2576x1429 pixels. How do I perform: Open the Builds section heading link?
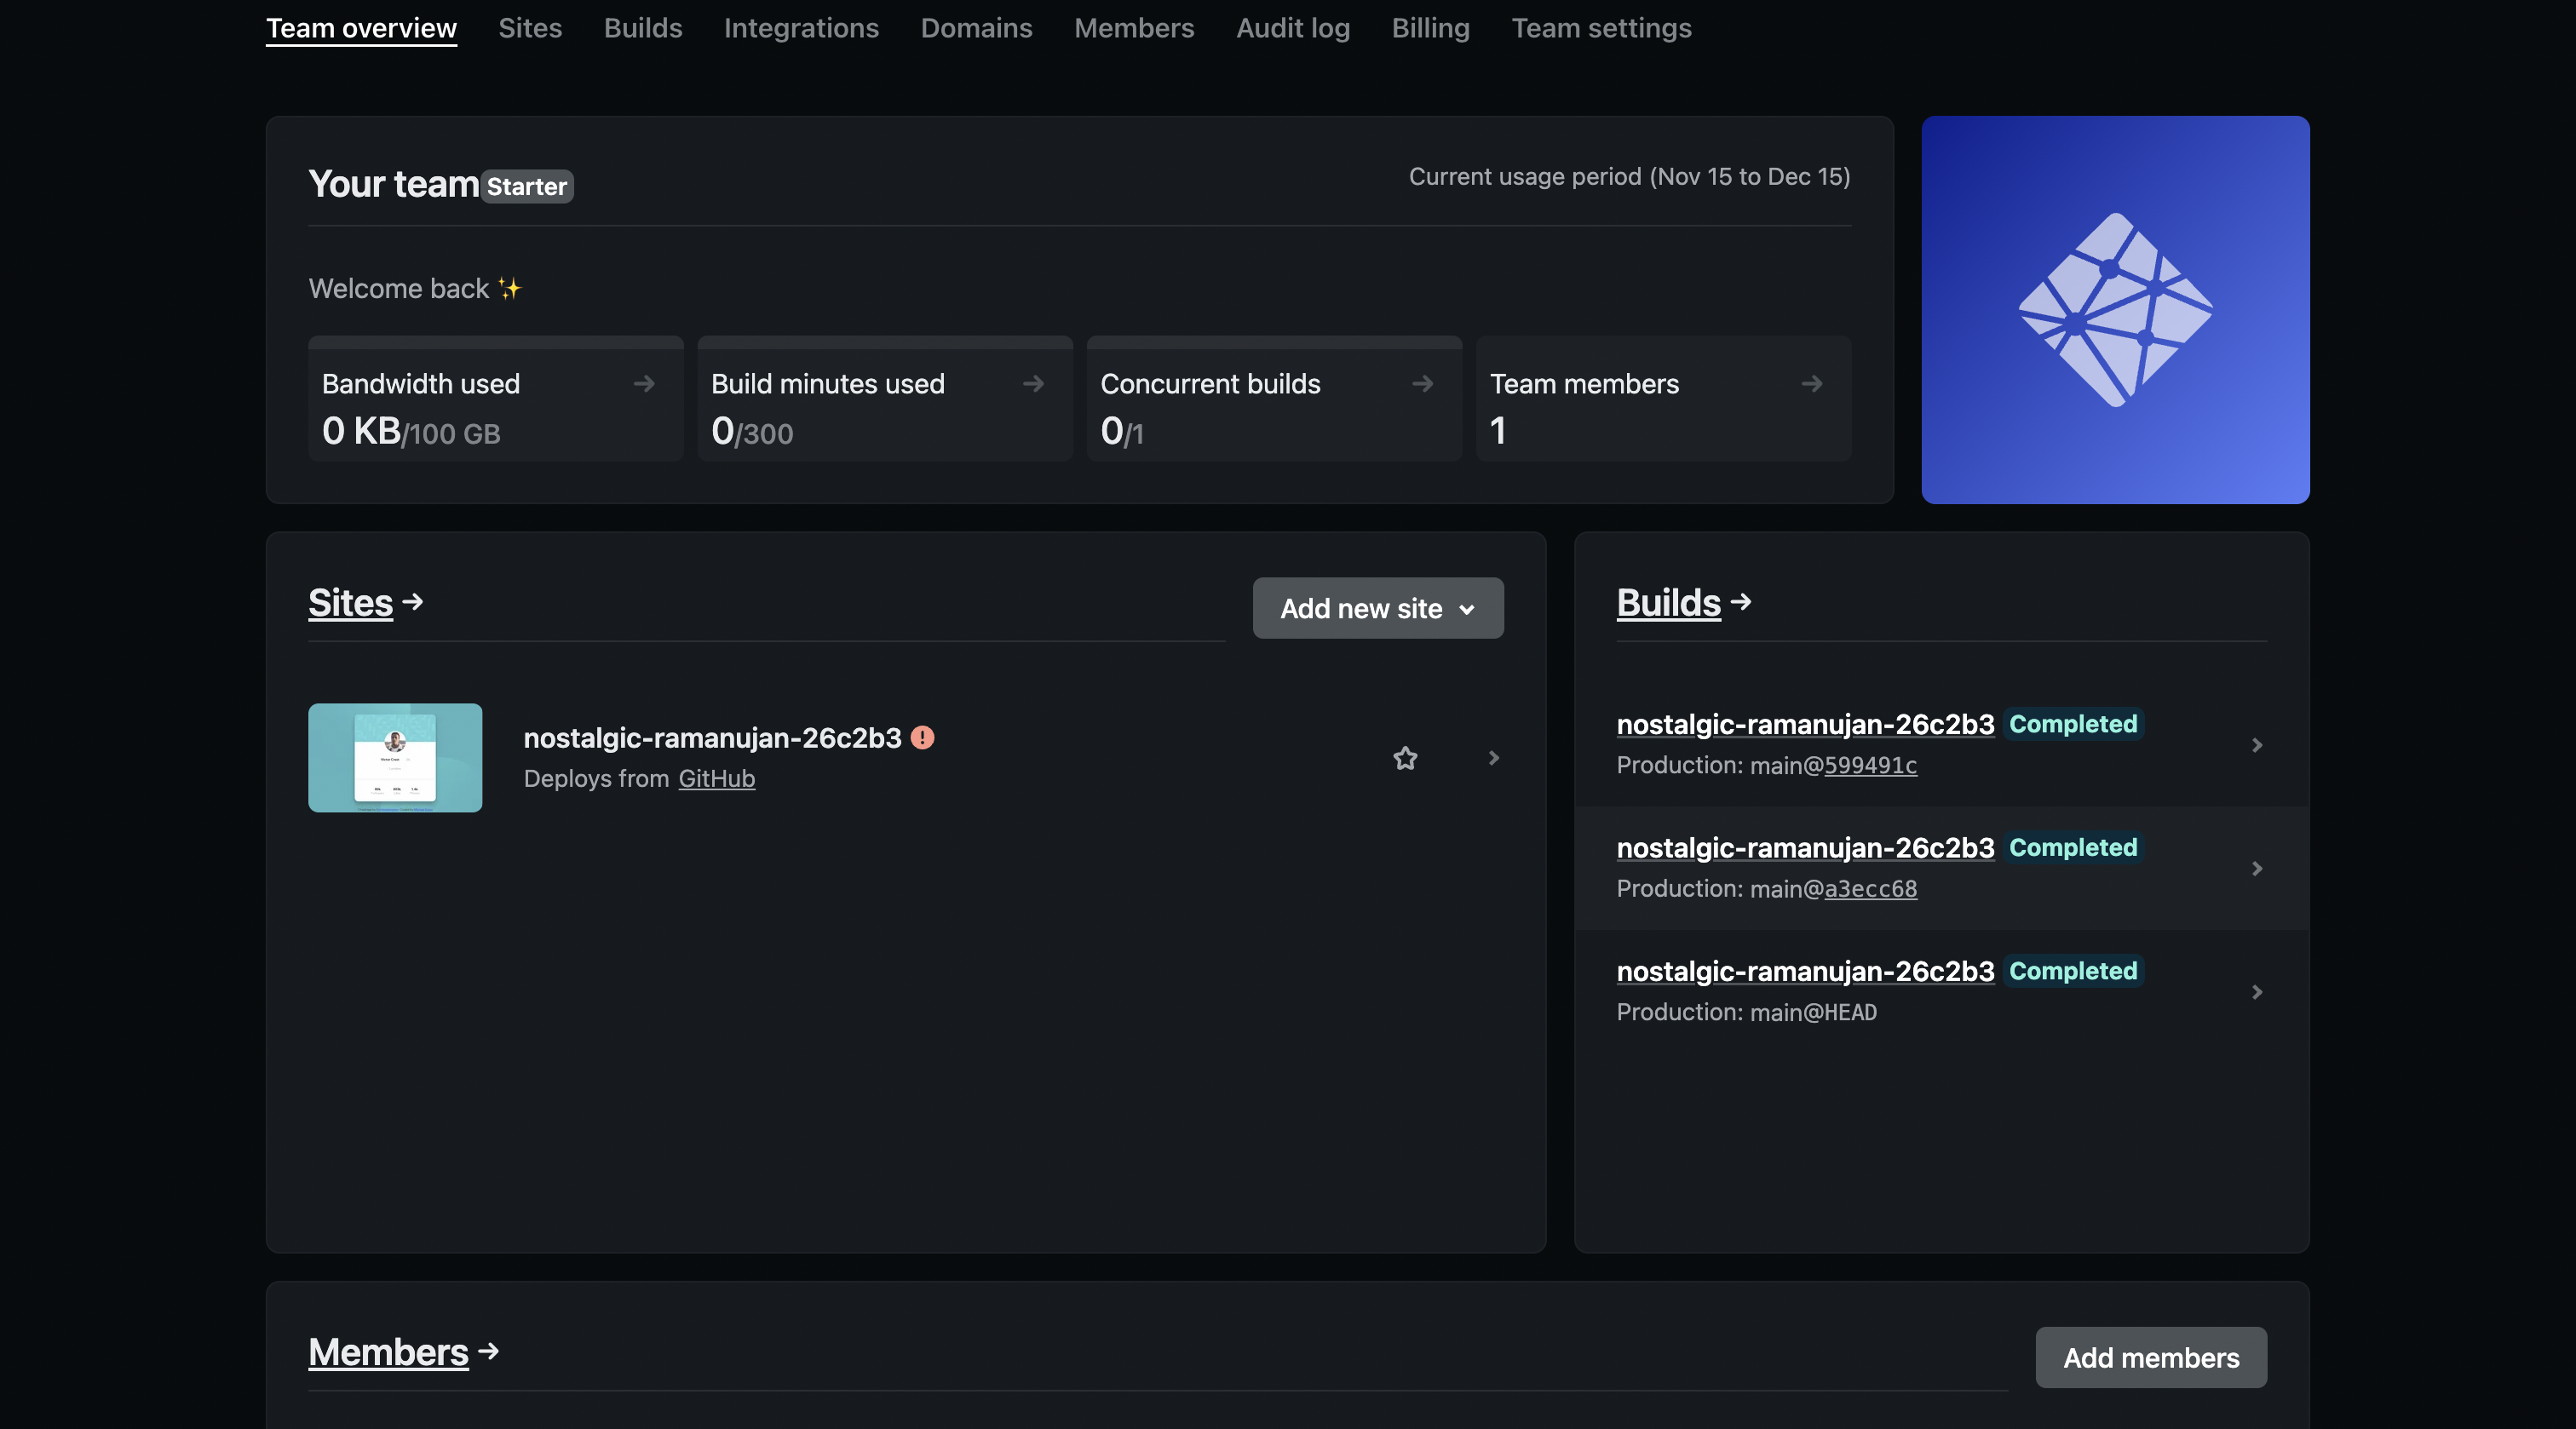(x=1668, y=603)
